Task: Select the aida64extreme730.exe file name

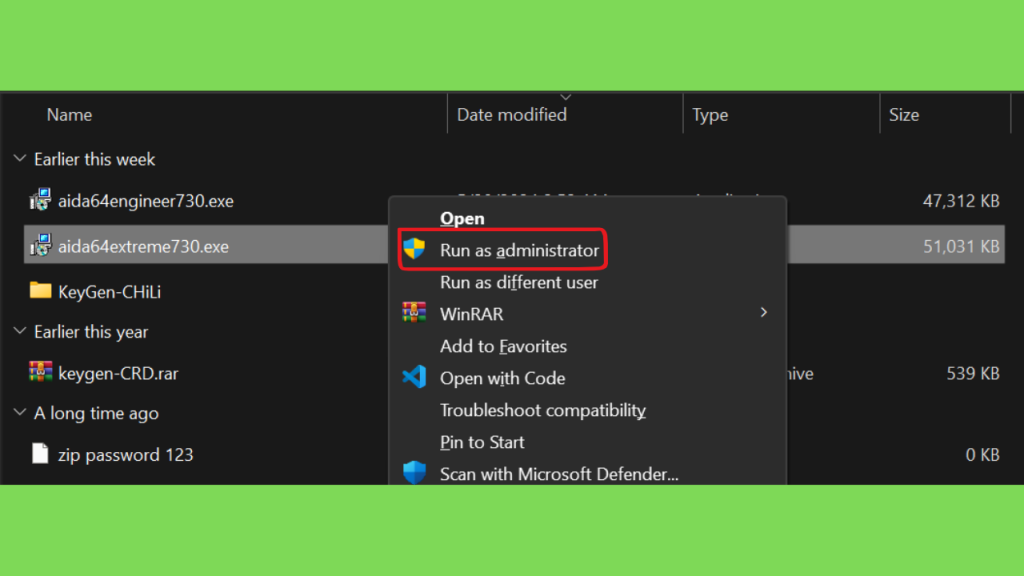Action: pos(144,247)
